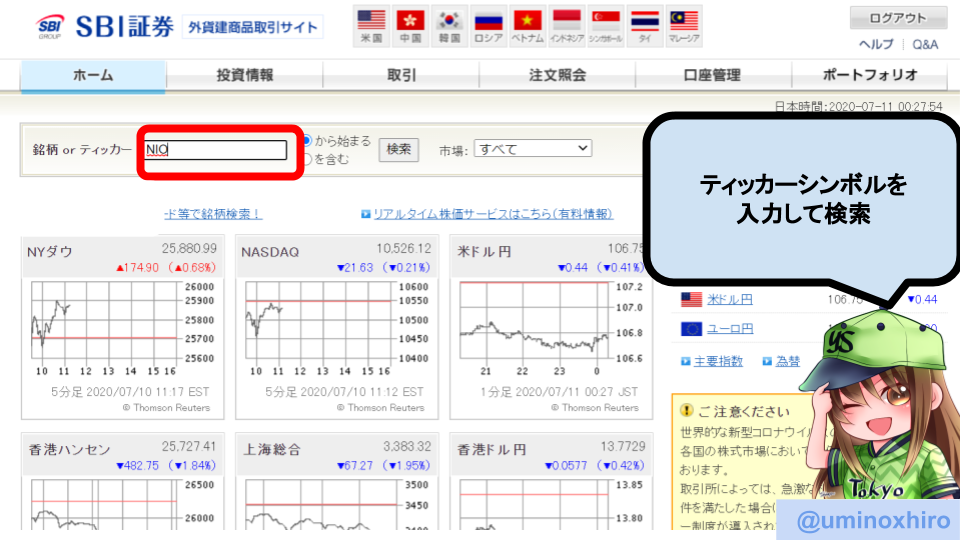The image size is (960, 540).
Task: Open the 投資情報 tab
Action: pos(245,75)
